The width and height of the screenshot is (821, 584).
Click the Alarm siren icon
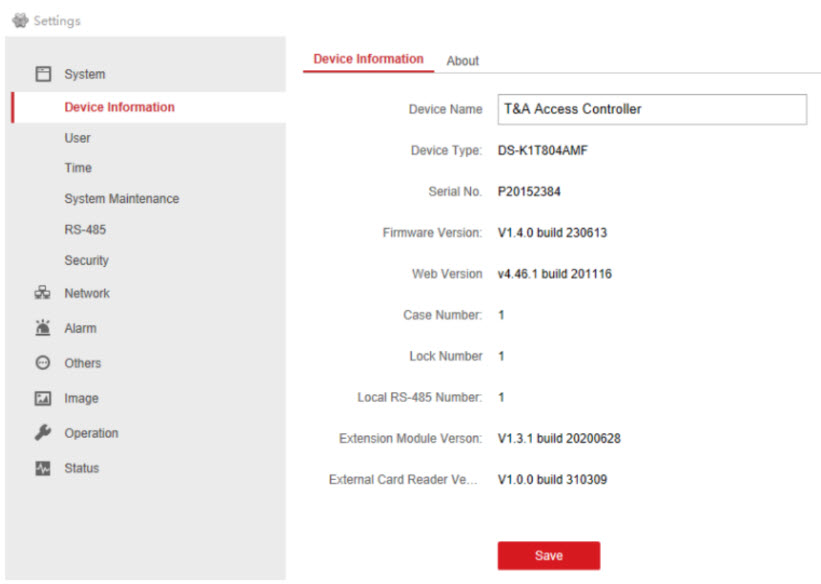[x=43, y=328]
